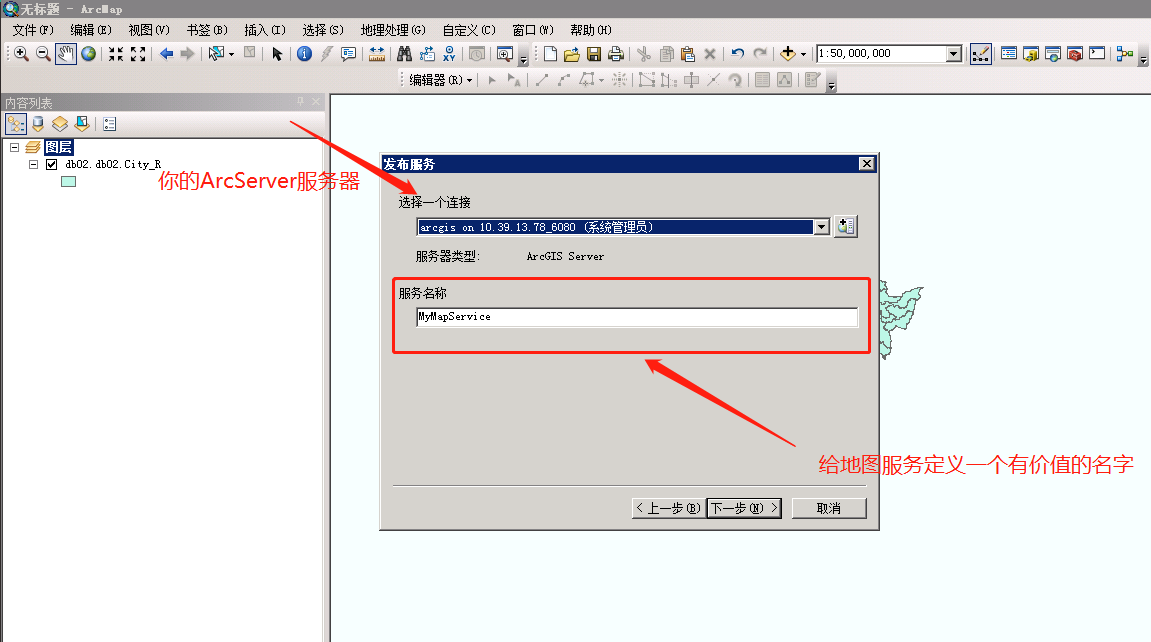The width and height of the screenshot is (1151, 642).
Task: Open the ArcToolbox window
Action: 1076,53
